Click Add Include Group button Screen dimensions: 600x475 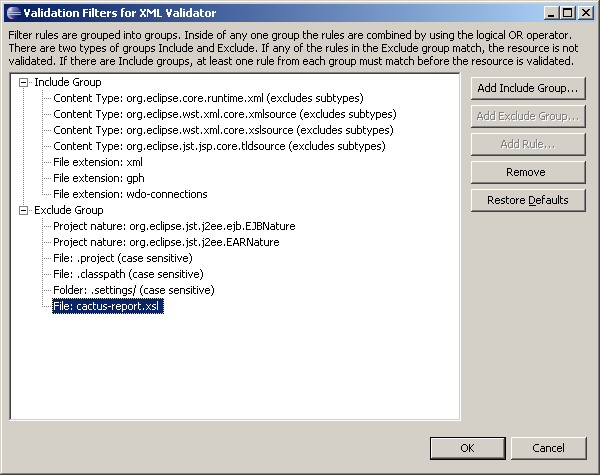(528, 88)
